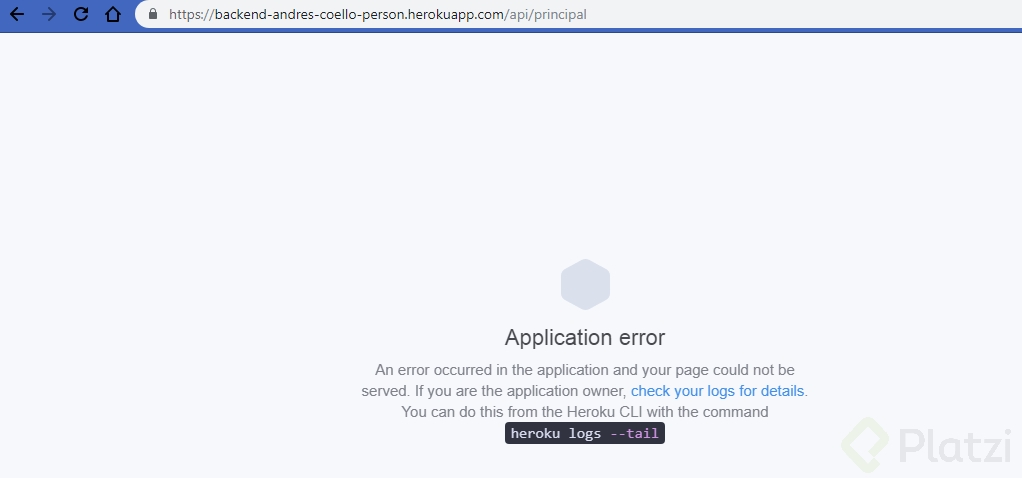Open the 'check your logs for details' link
The image size is (1022, 478).
point(717,391)
